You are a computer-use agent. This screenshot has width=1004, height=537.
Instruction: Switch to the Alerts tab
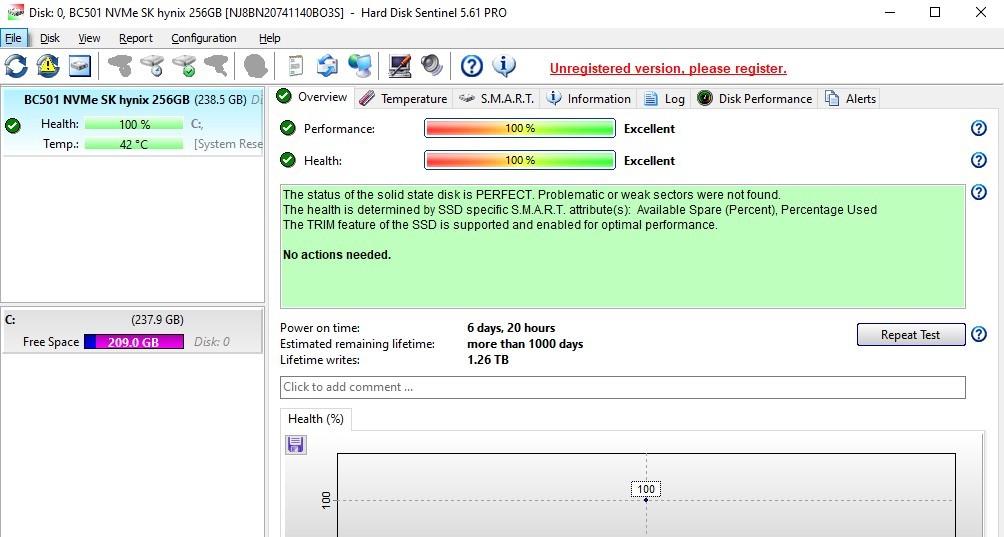pyautogui.click(x=851, y=99)
